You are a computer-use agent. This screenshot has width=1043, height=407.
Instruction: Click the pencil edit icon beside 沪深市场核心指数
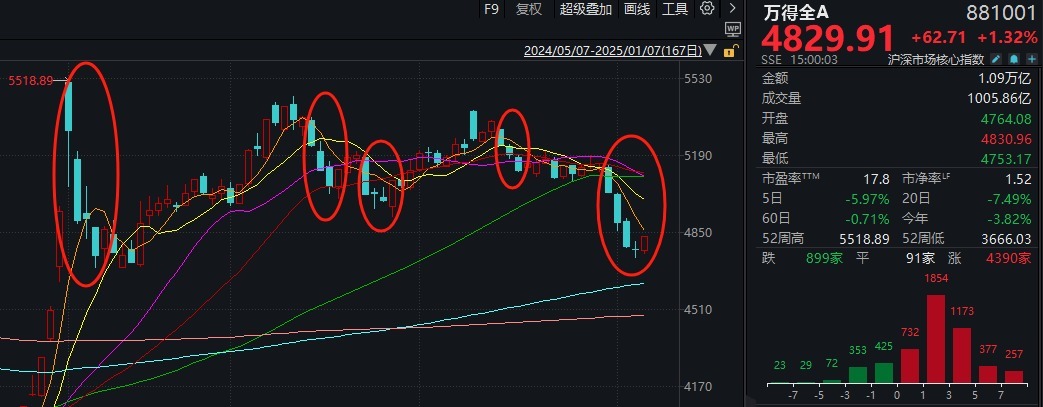pos(996,59)
